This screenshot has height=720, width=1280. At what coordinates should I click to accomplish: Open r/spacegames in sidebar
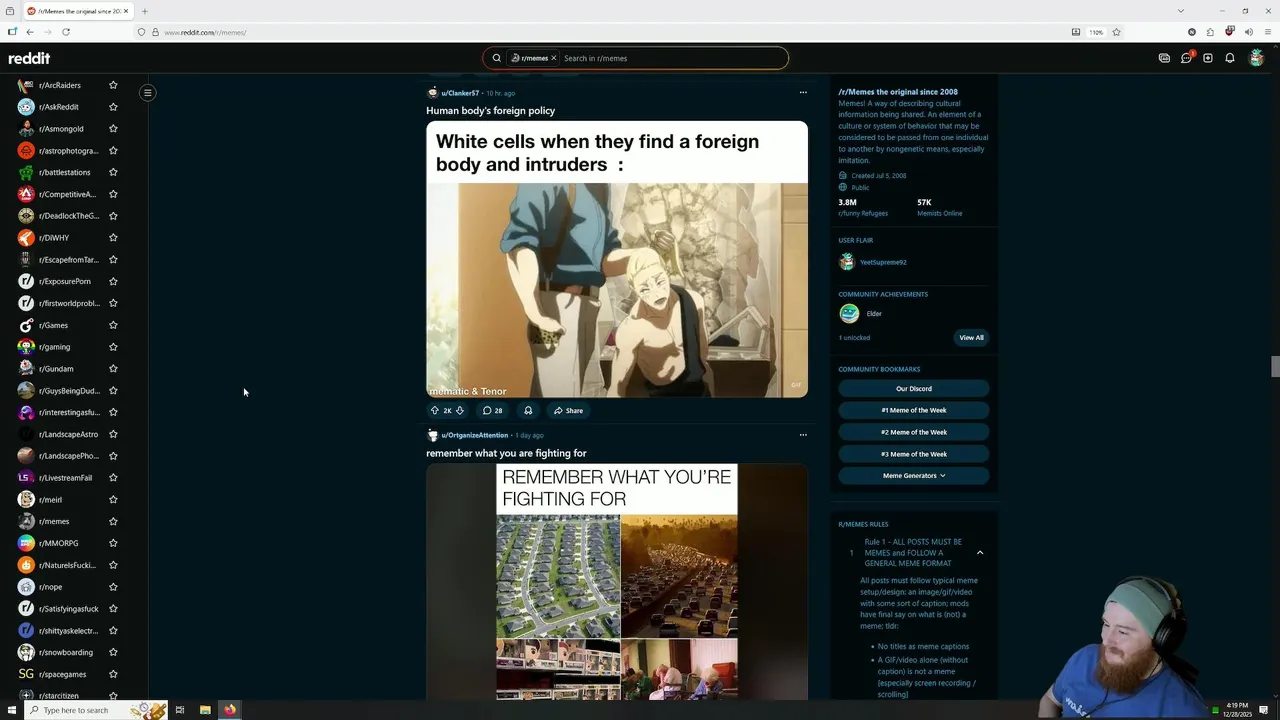click(x=62, y=674)
